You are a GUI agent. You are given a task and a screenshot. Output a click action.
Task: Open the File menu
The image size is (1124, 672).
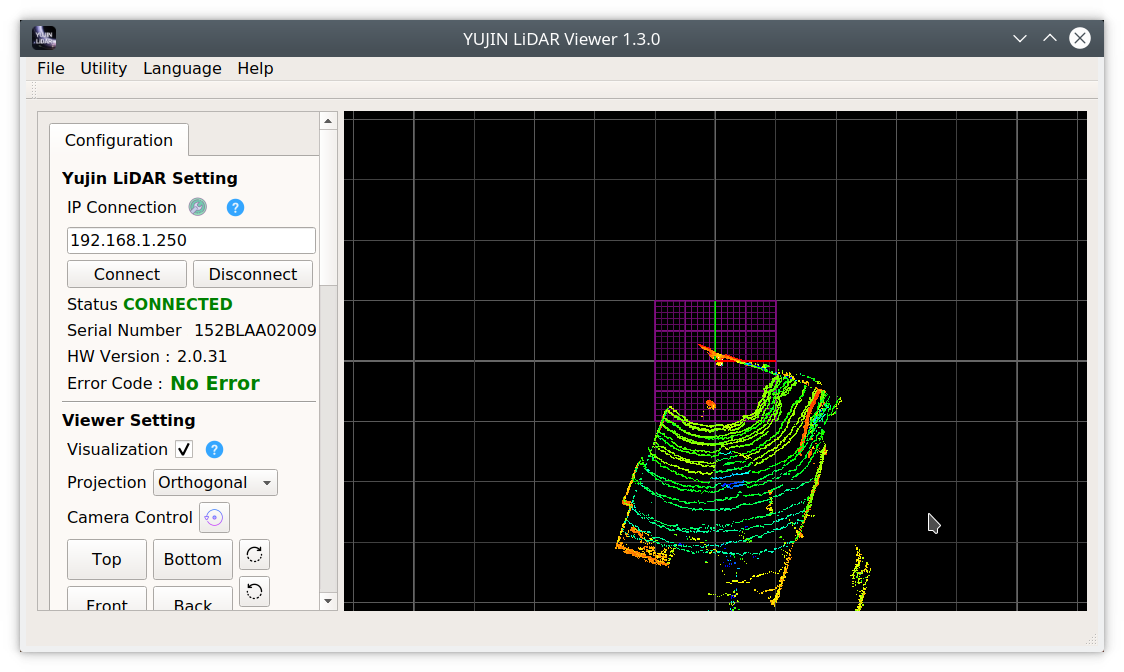point(51,68)
